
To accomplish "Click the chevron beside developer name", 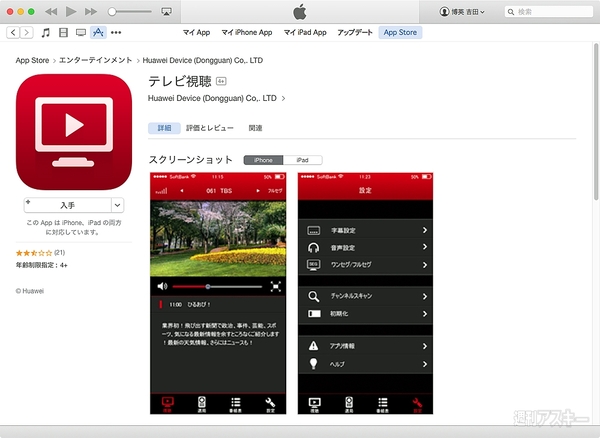I will (x=283, y=99).
